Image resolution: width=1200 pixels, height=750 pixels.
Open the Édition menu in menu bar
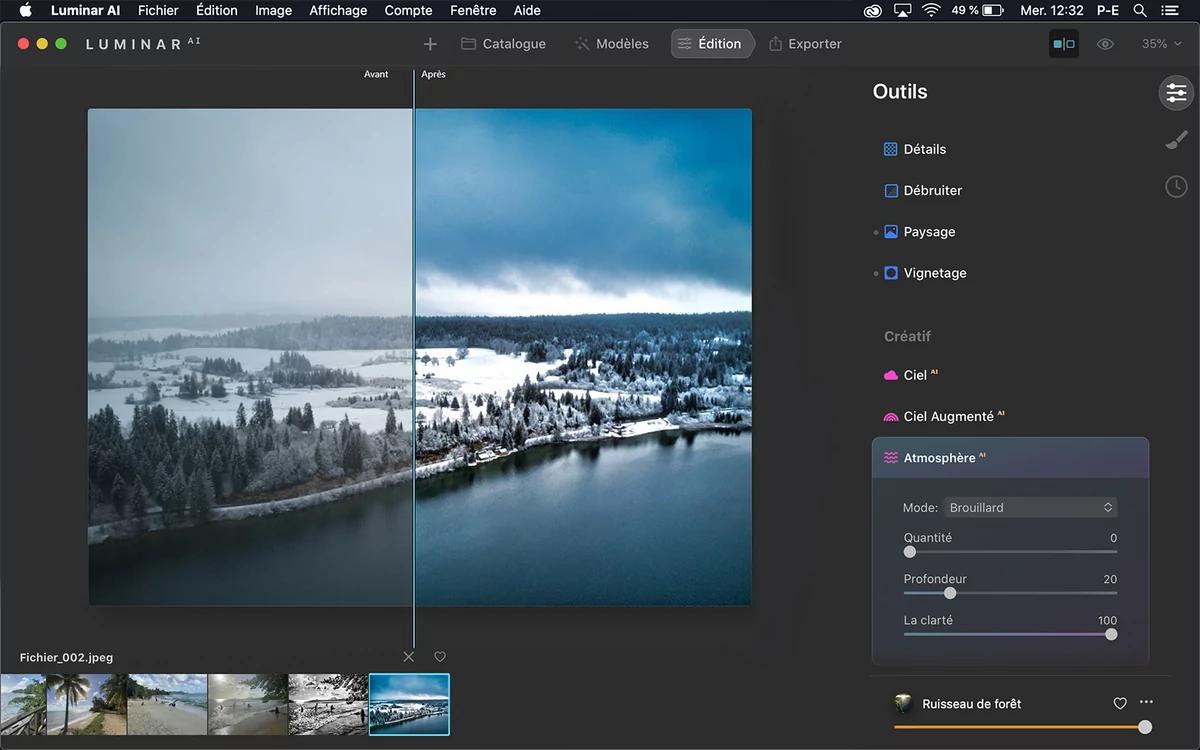pos(217,11)
